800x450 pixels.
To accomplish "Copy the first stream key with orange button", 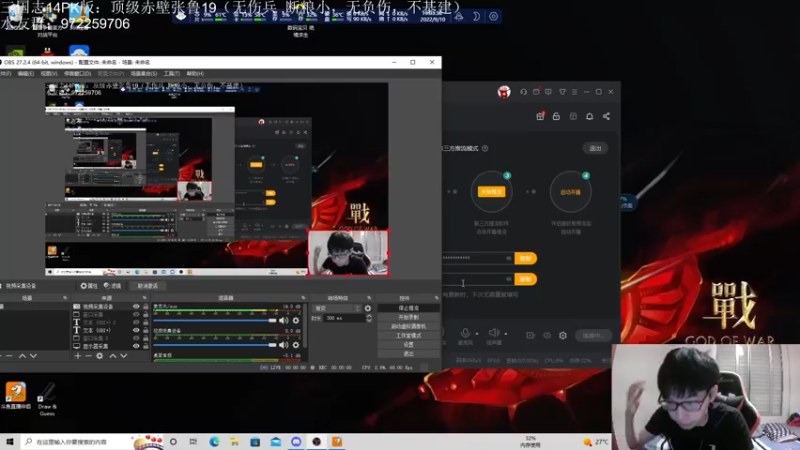I will [526, 258].
